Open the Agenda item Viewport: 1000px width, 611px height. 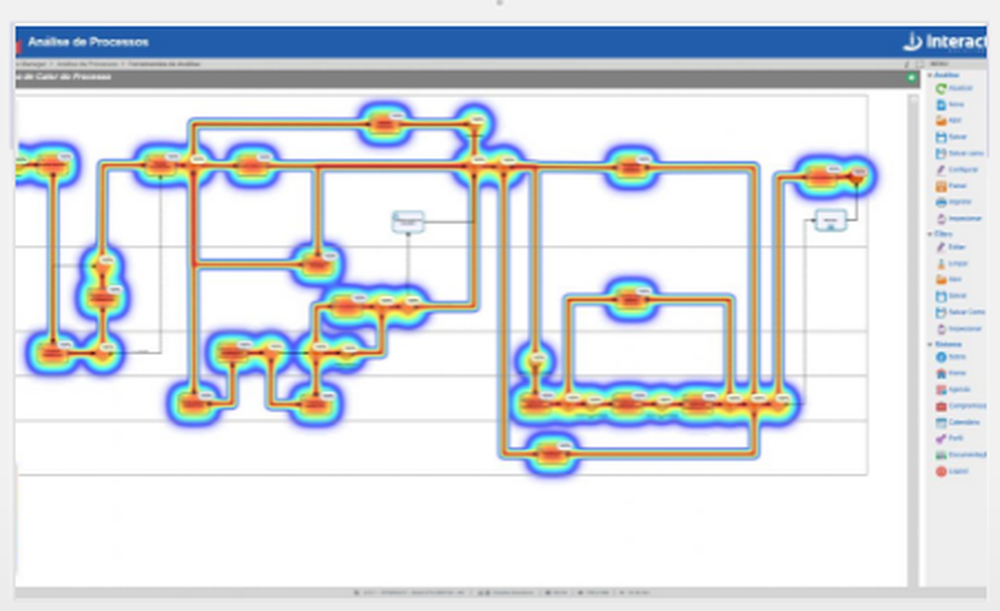[x=953, y=389]
